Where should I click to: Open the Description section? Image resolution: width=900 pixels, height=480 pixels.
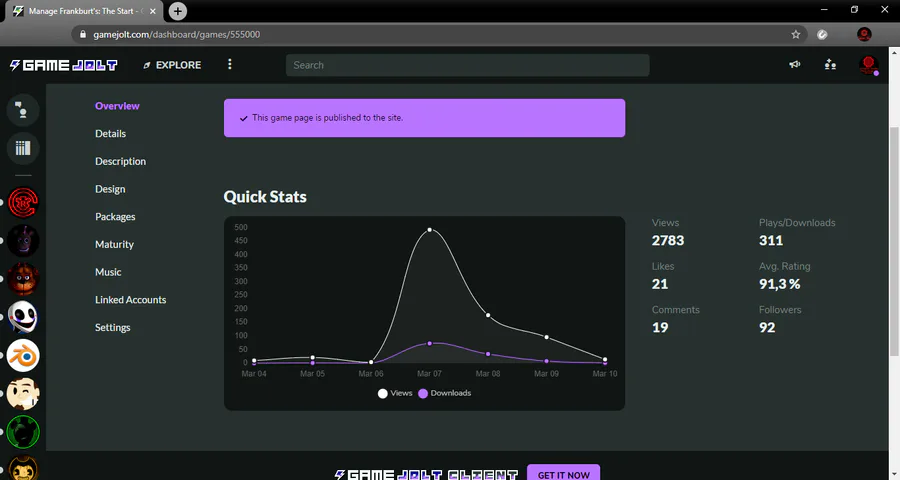pos(121,161)
